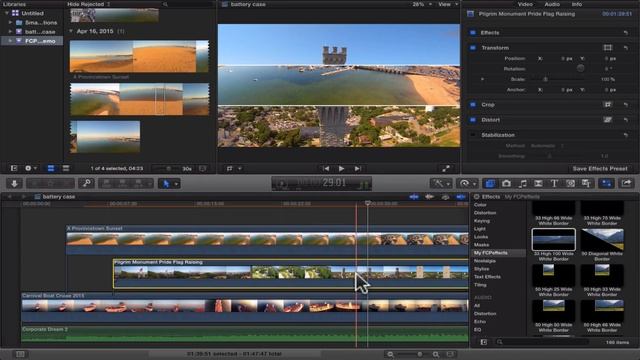Open the tool selector dropdown arrow
This screenshot has height=360, width=640.
(176, 184)
